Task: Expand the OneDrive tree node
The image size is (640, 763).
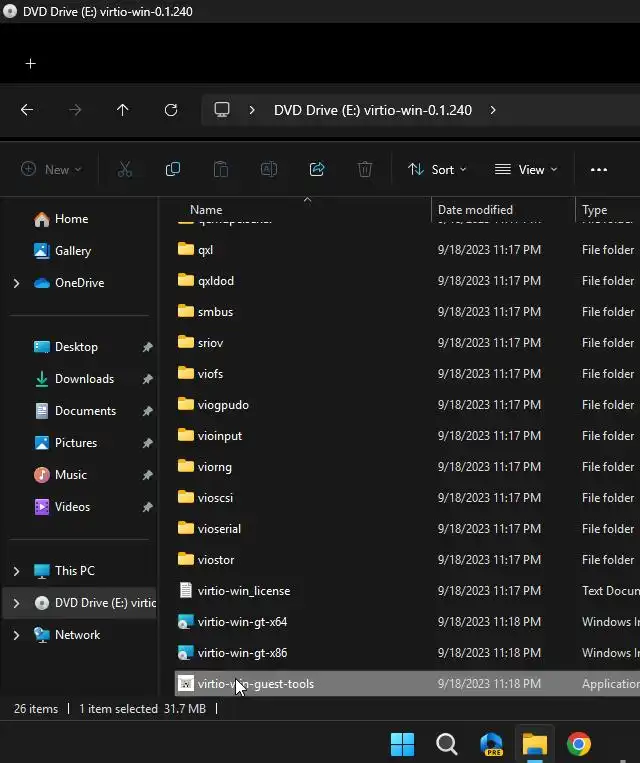Action: click(x=17, y=283)
